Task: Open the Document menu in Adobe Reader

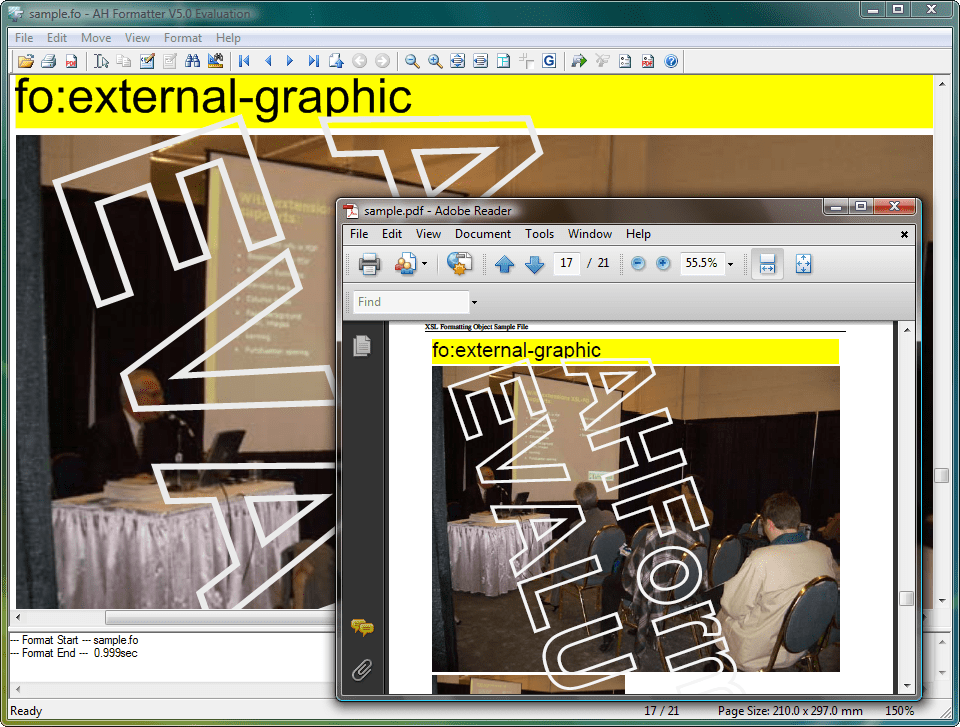Action: pyautogui.click(x=482, y=234)
